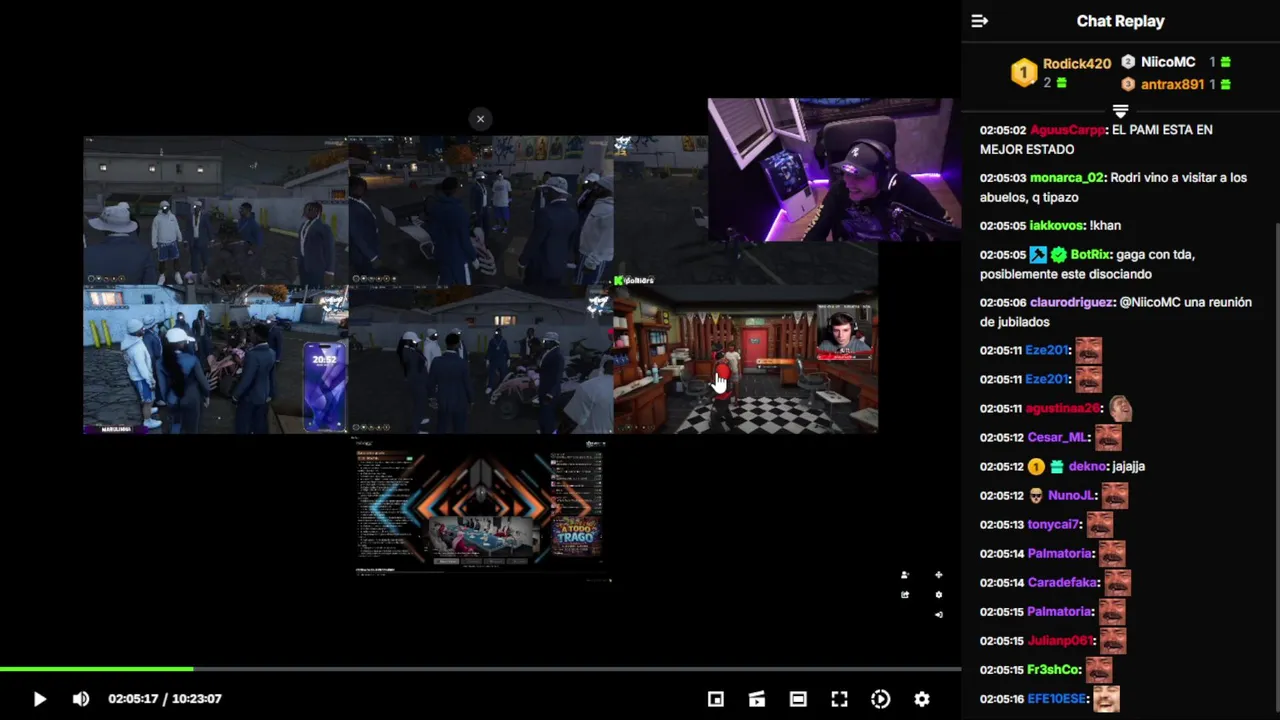Jump to timestamp 02:05:06 in chat

tap(1003, 303)
